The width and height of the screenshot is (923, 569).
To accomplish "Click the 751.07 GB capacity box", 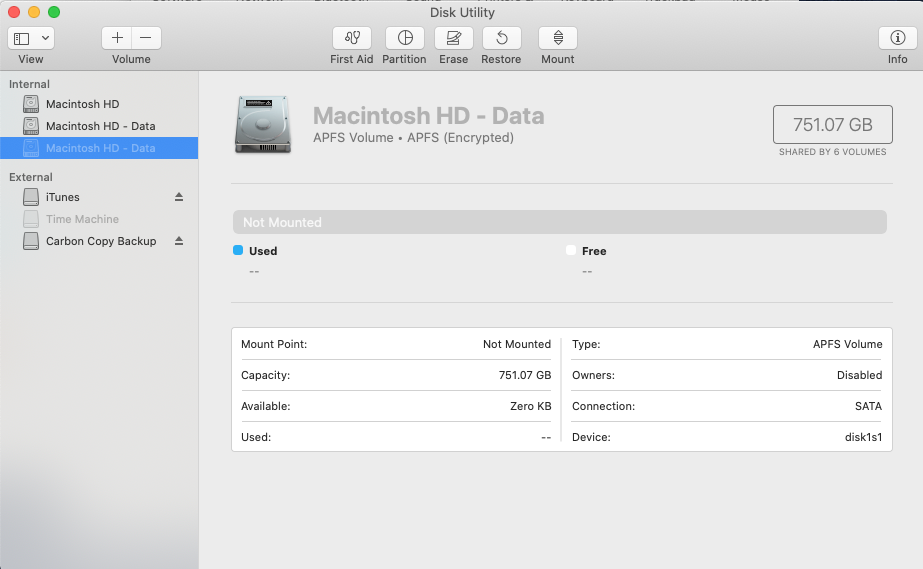I will click(832, 124).
